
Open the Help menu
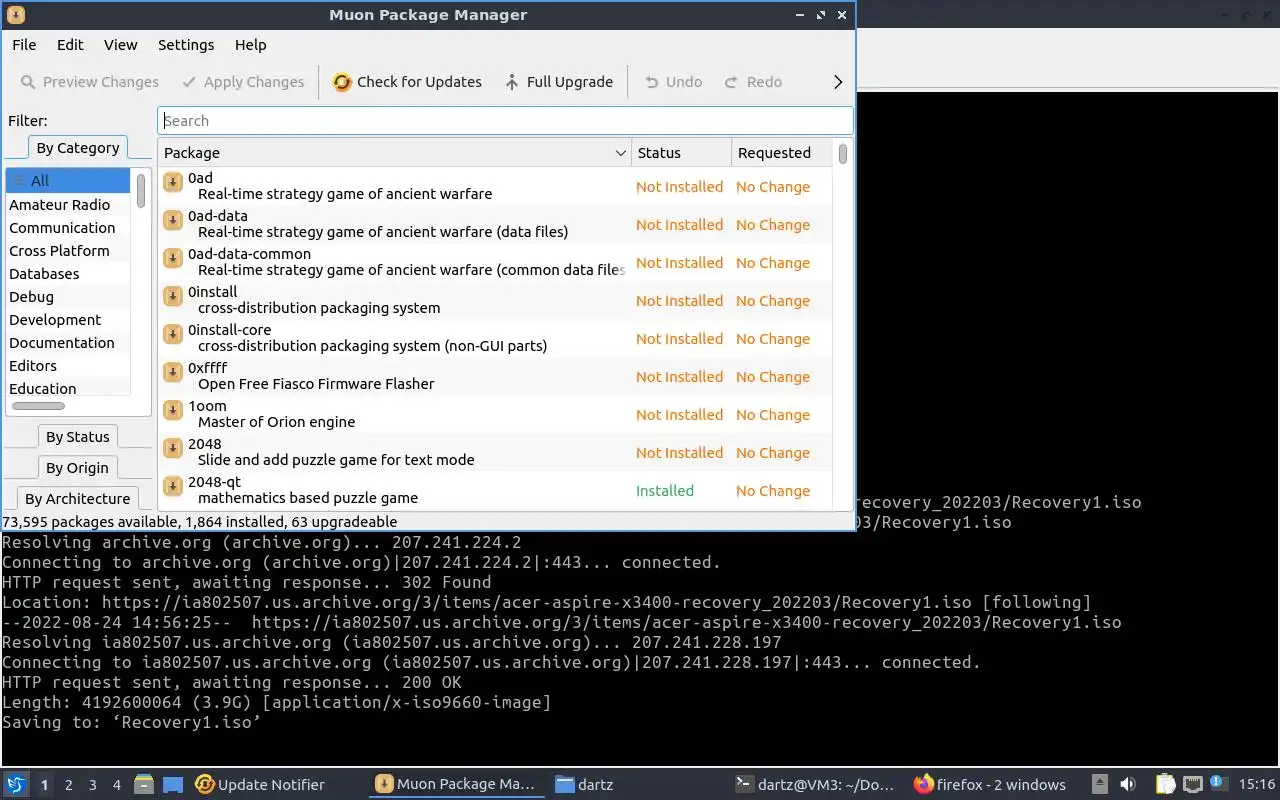coord(251,45)
